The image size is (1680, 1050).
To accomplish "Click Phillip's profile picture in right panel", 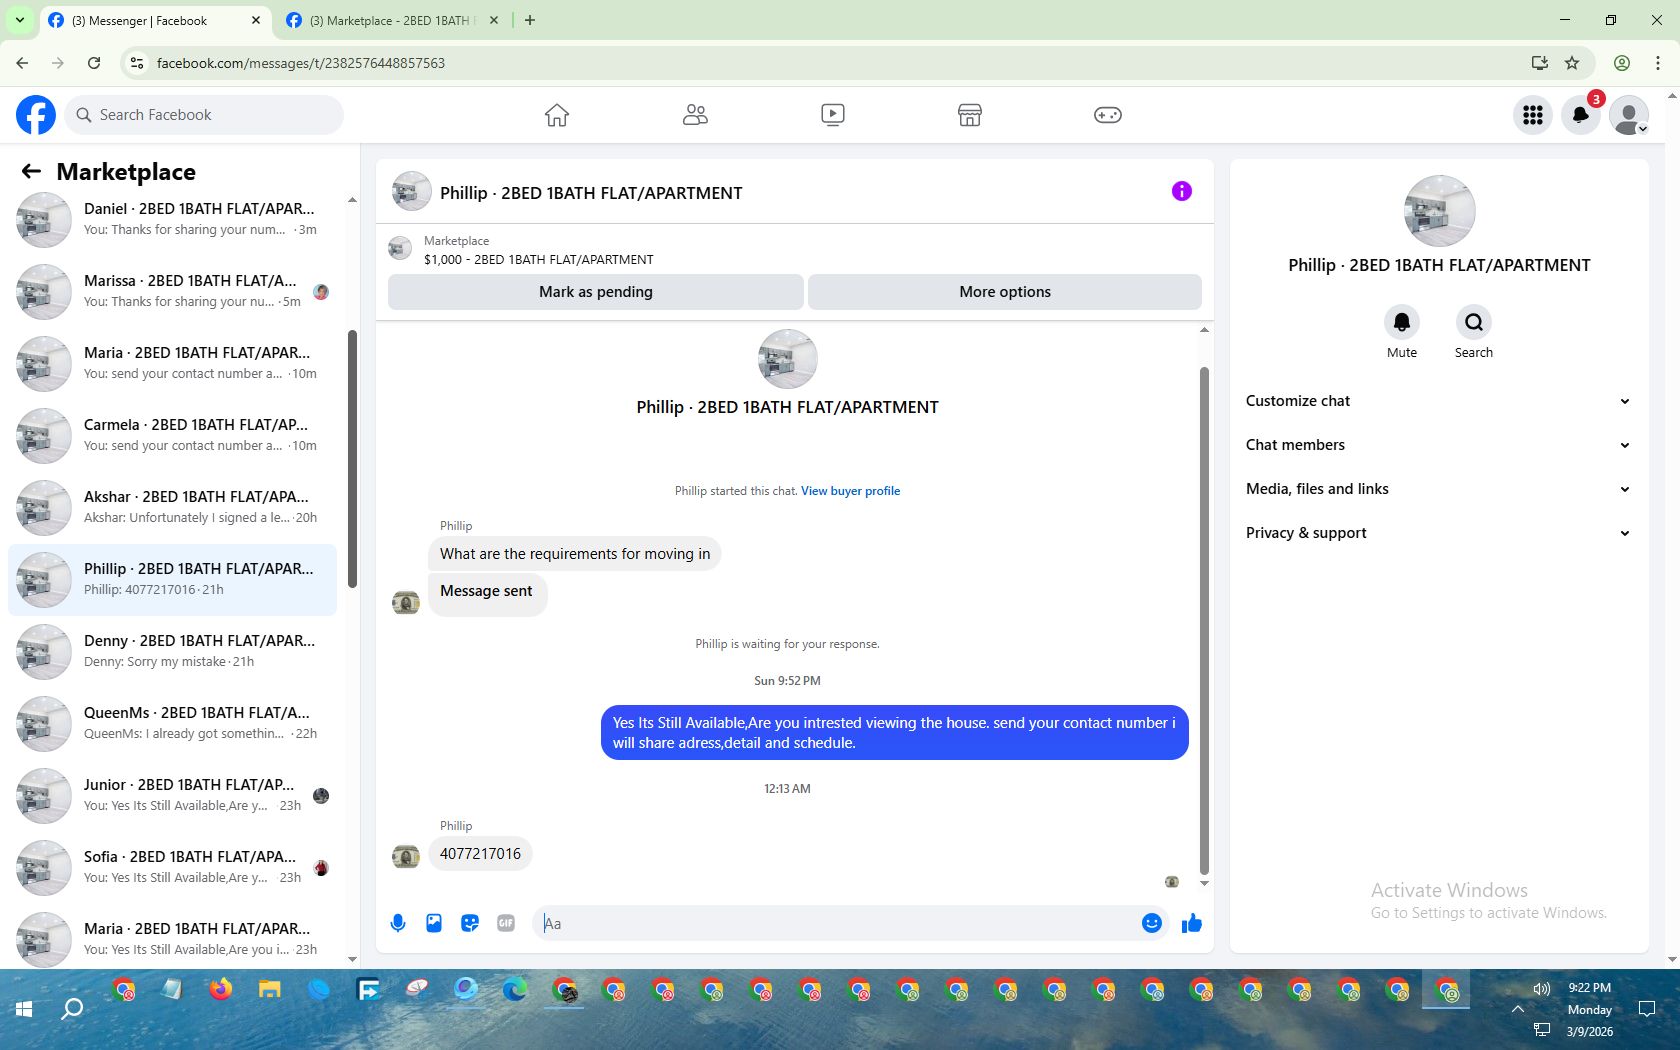I will coord(1439,211).
